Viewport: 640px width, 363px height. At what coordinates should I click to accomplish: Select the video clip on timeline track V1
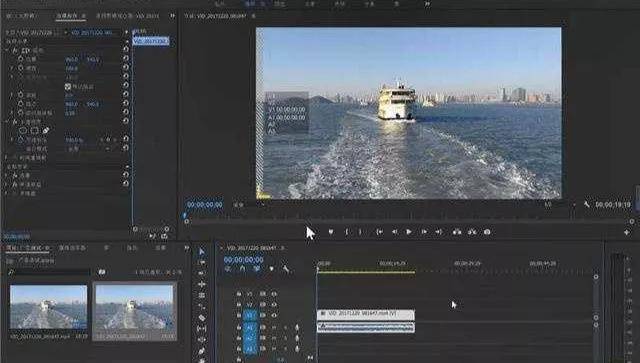click(366, 314)
